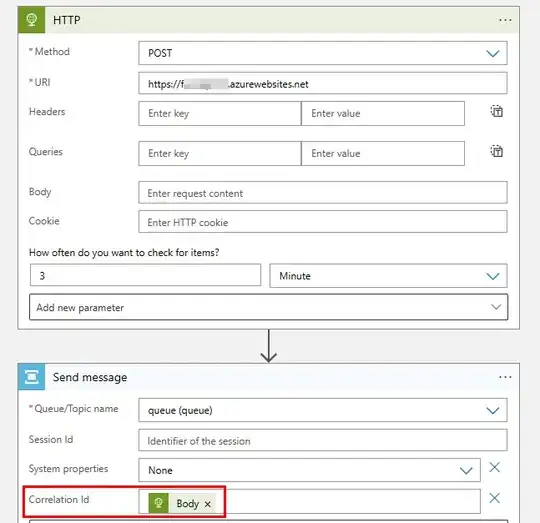The image size is (540, 523).
Task: Click the How often check items text
Action: 124,253
